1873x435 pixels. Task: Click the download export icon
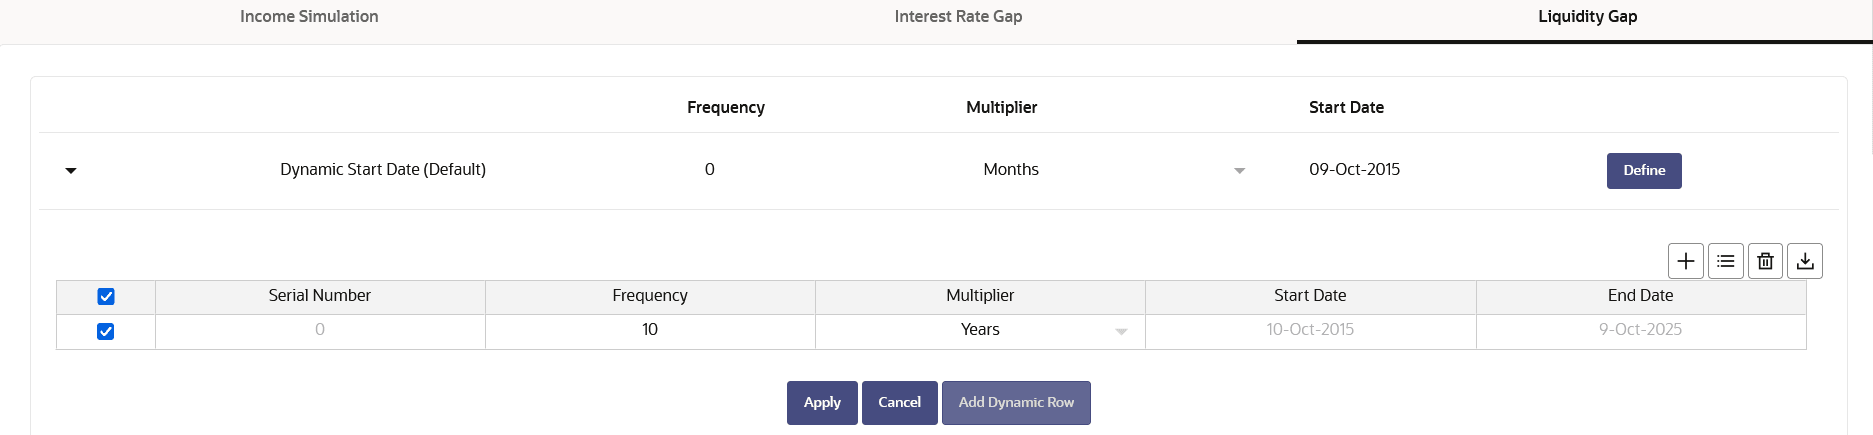pyautogui.click(x=1805, y=261)
